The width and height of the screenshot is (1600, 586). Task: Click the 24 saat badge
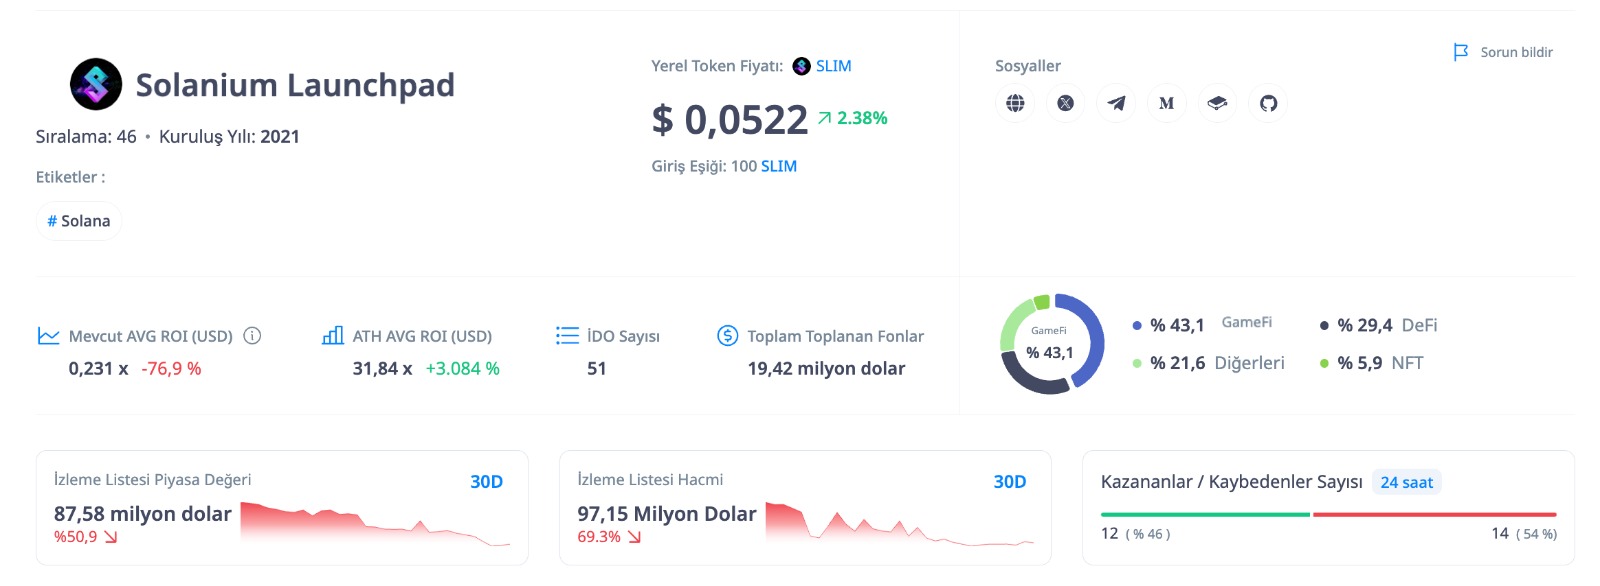[1406, 483]
